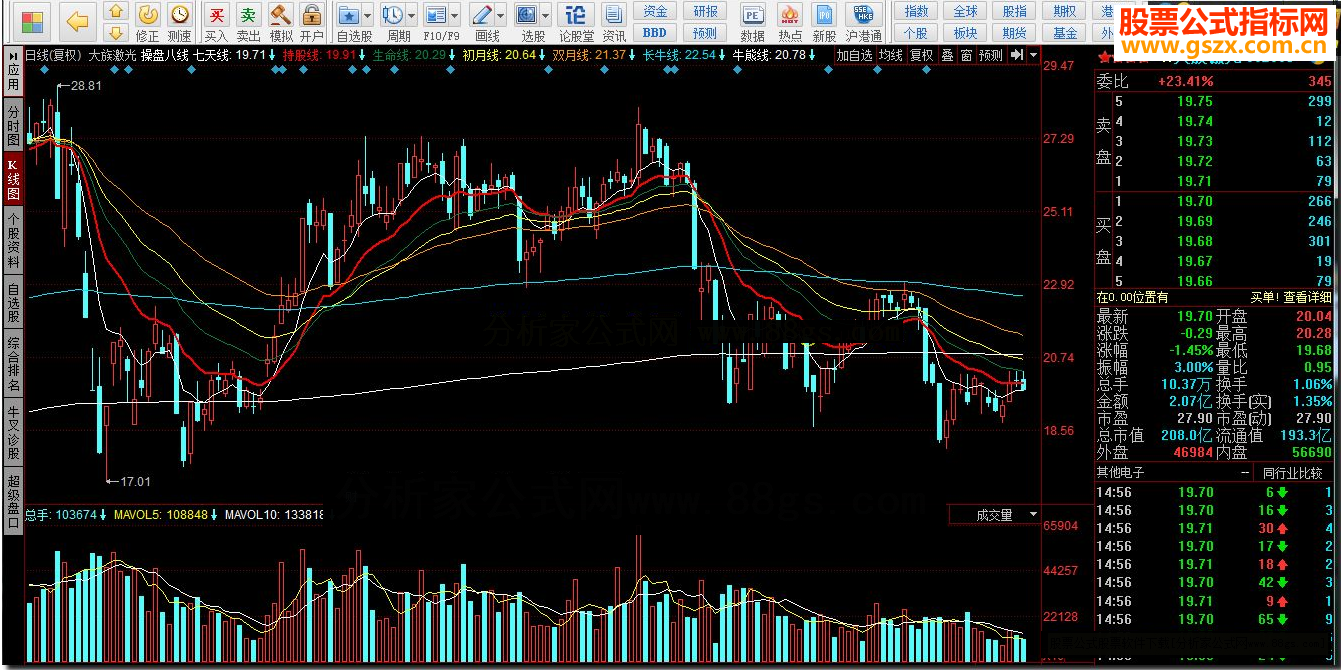Click the 周期 period clock icon
This screenshot has width=1341, height=670.
pyautogui.click(x=393, y=15)
